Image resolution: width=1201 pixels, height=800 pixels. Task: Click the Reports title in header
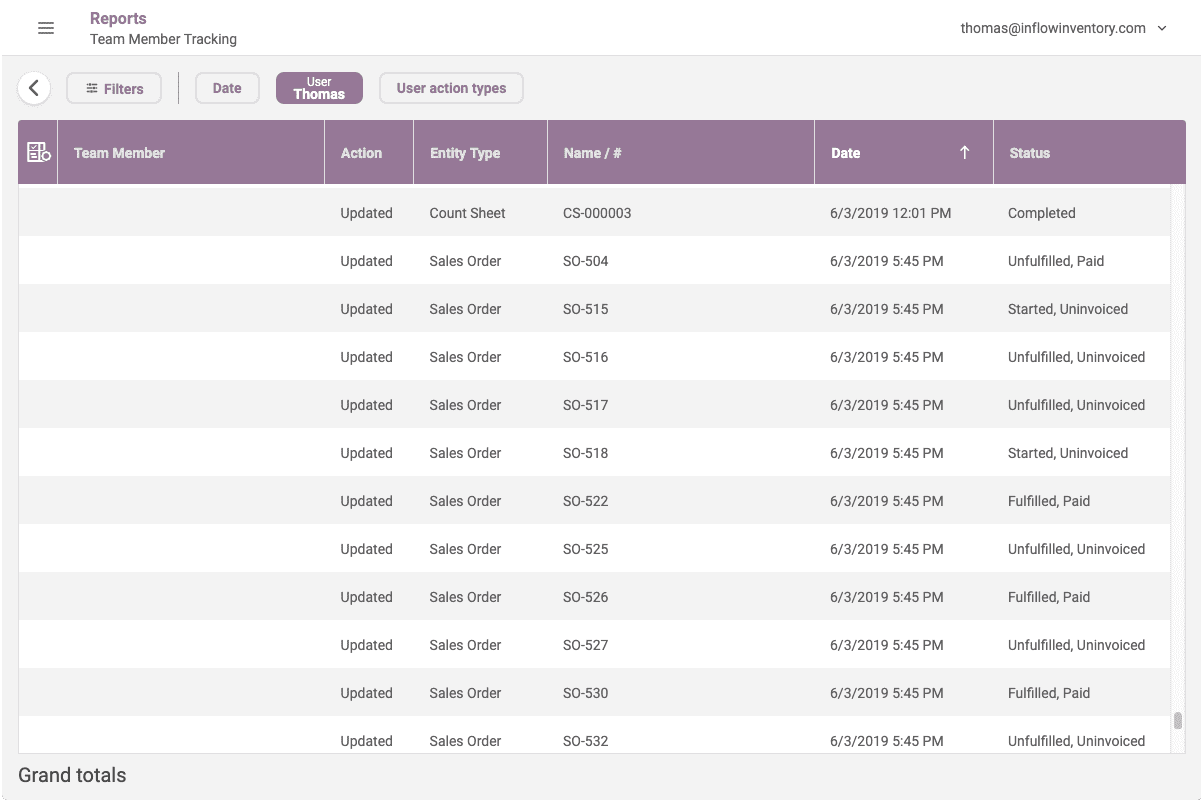coord(118,18)
